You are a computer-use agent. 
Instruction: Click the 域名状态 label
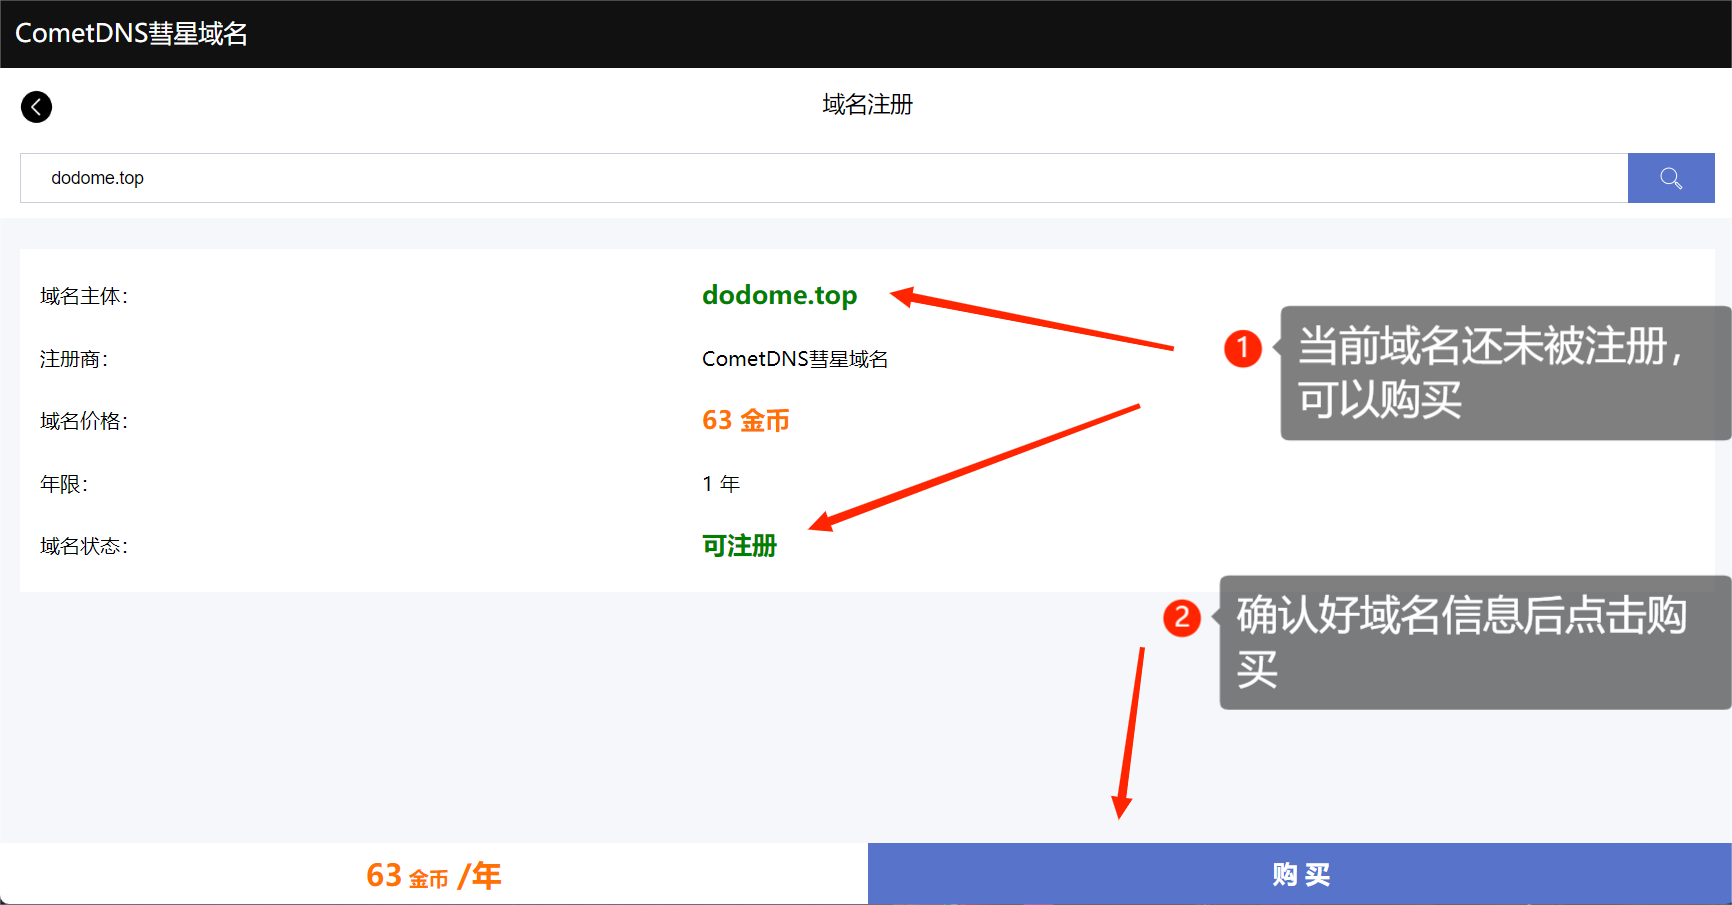coord(84,546)
